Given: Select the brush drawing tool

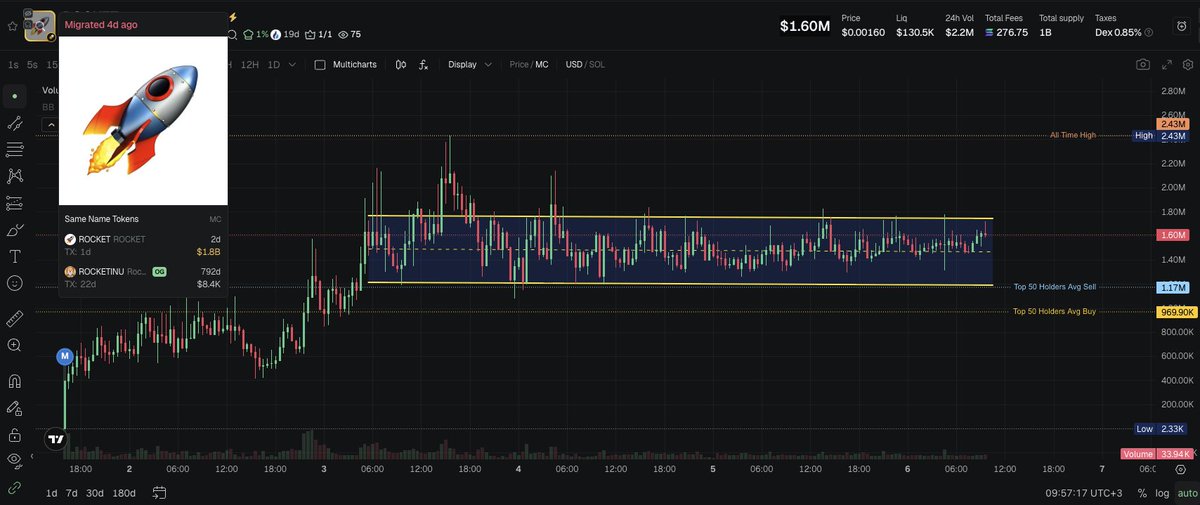Looking at the screenshot, I should click(x=14, y=230).
